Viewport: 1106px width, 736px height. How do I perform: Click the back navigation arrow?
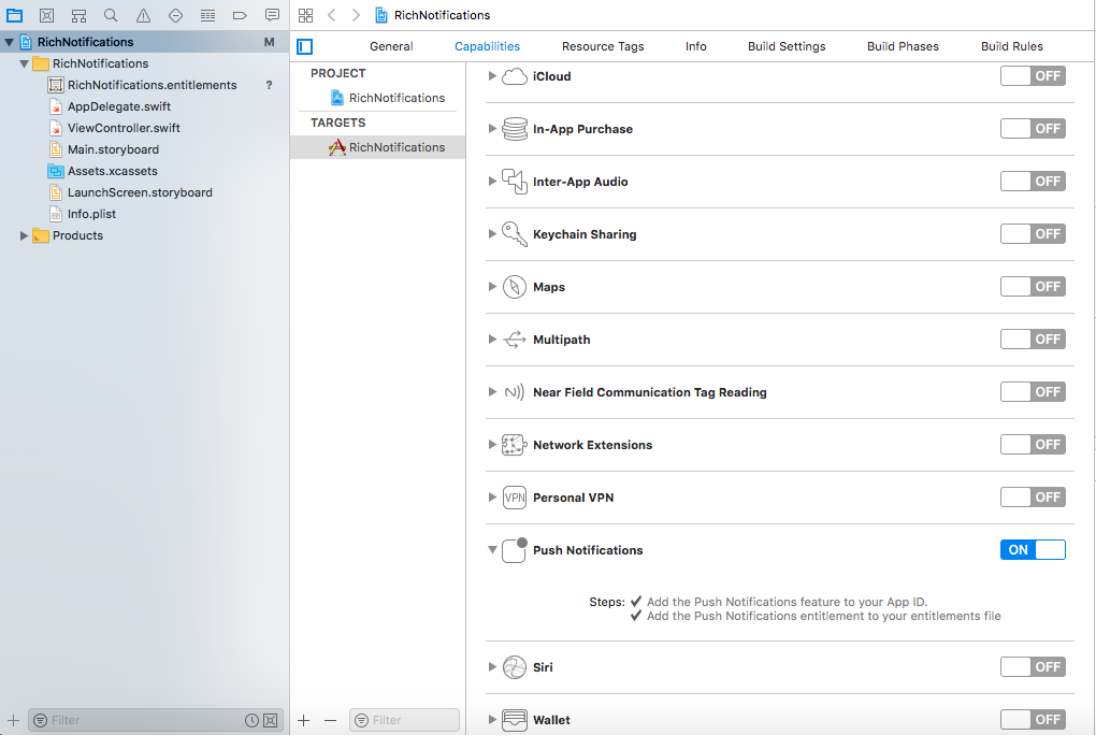coord(331,14)
